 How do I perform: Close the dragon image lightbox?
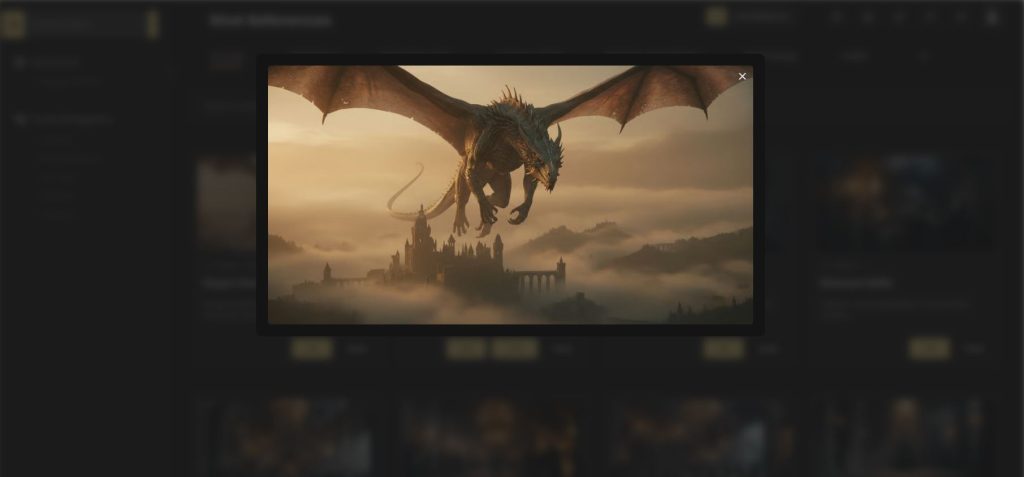click(742, 76)
